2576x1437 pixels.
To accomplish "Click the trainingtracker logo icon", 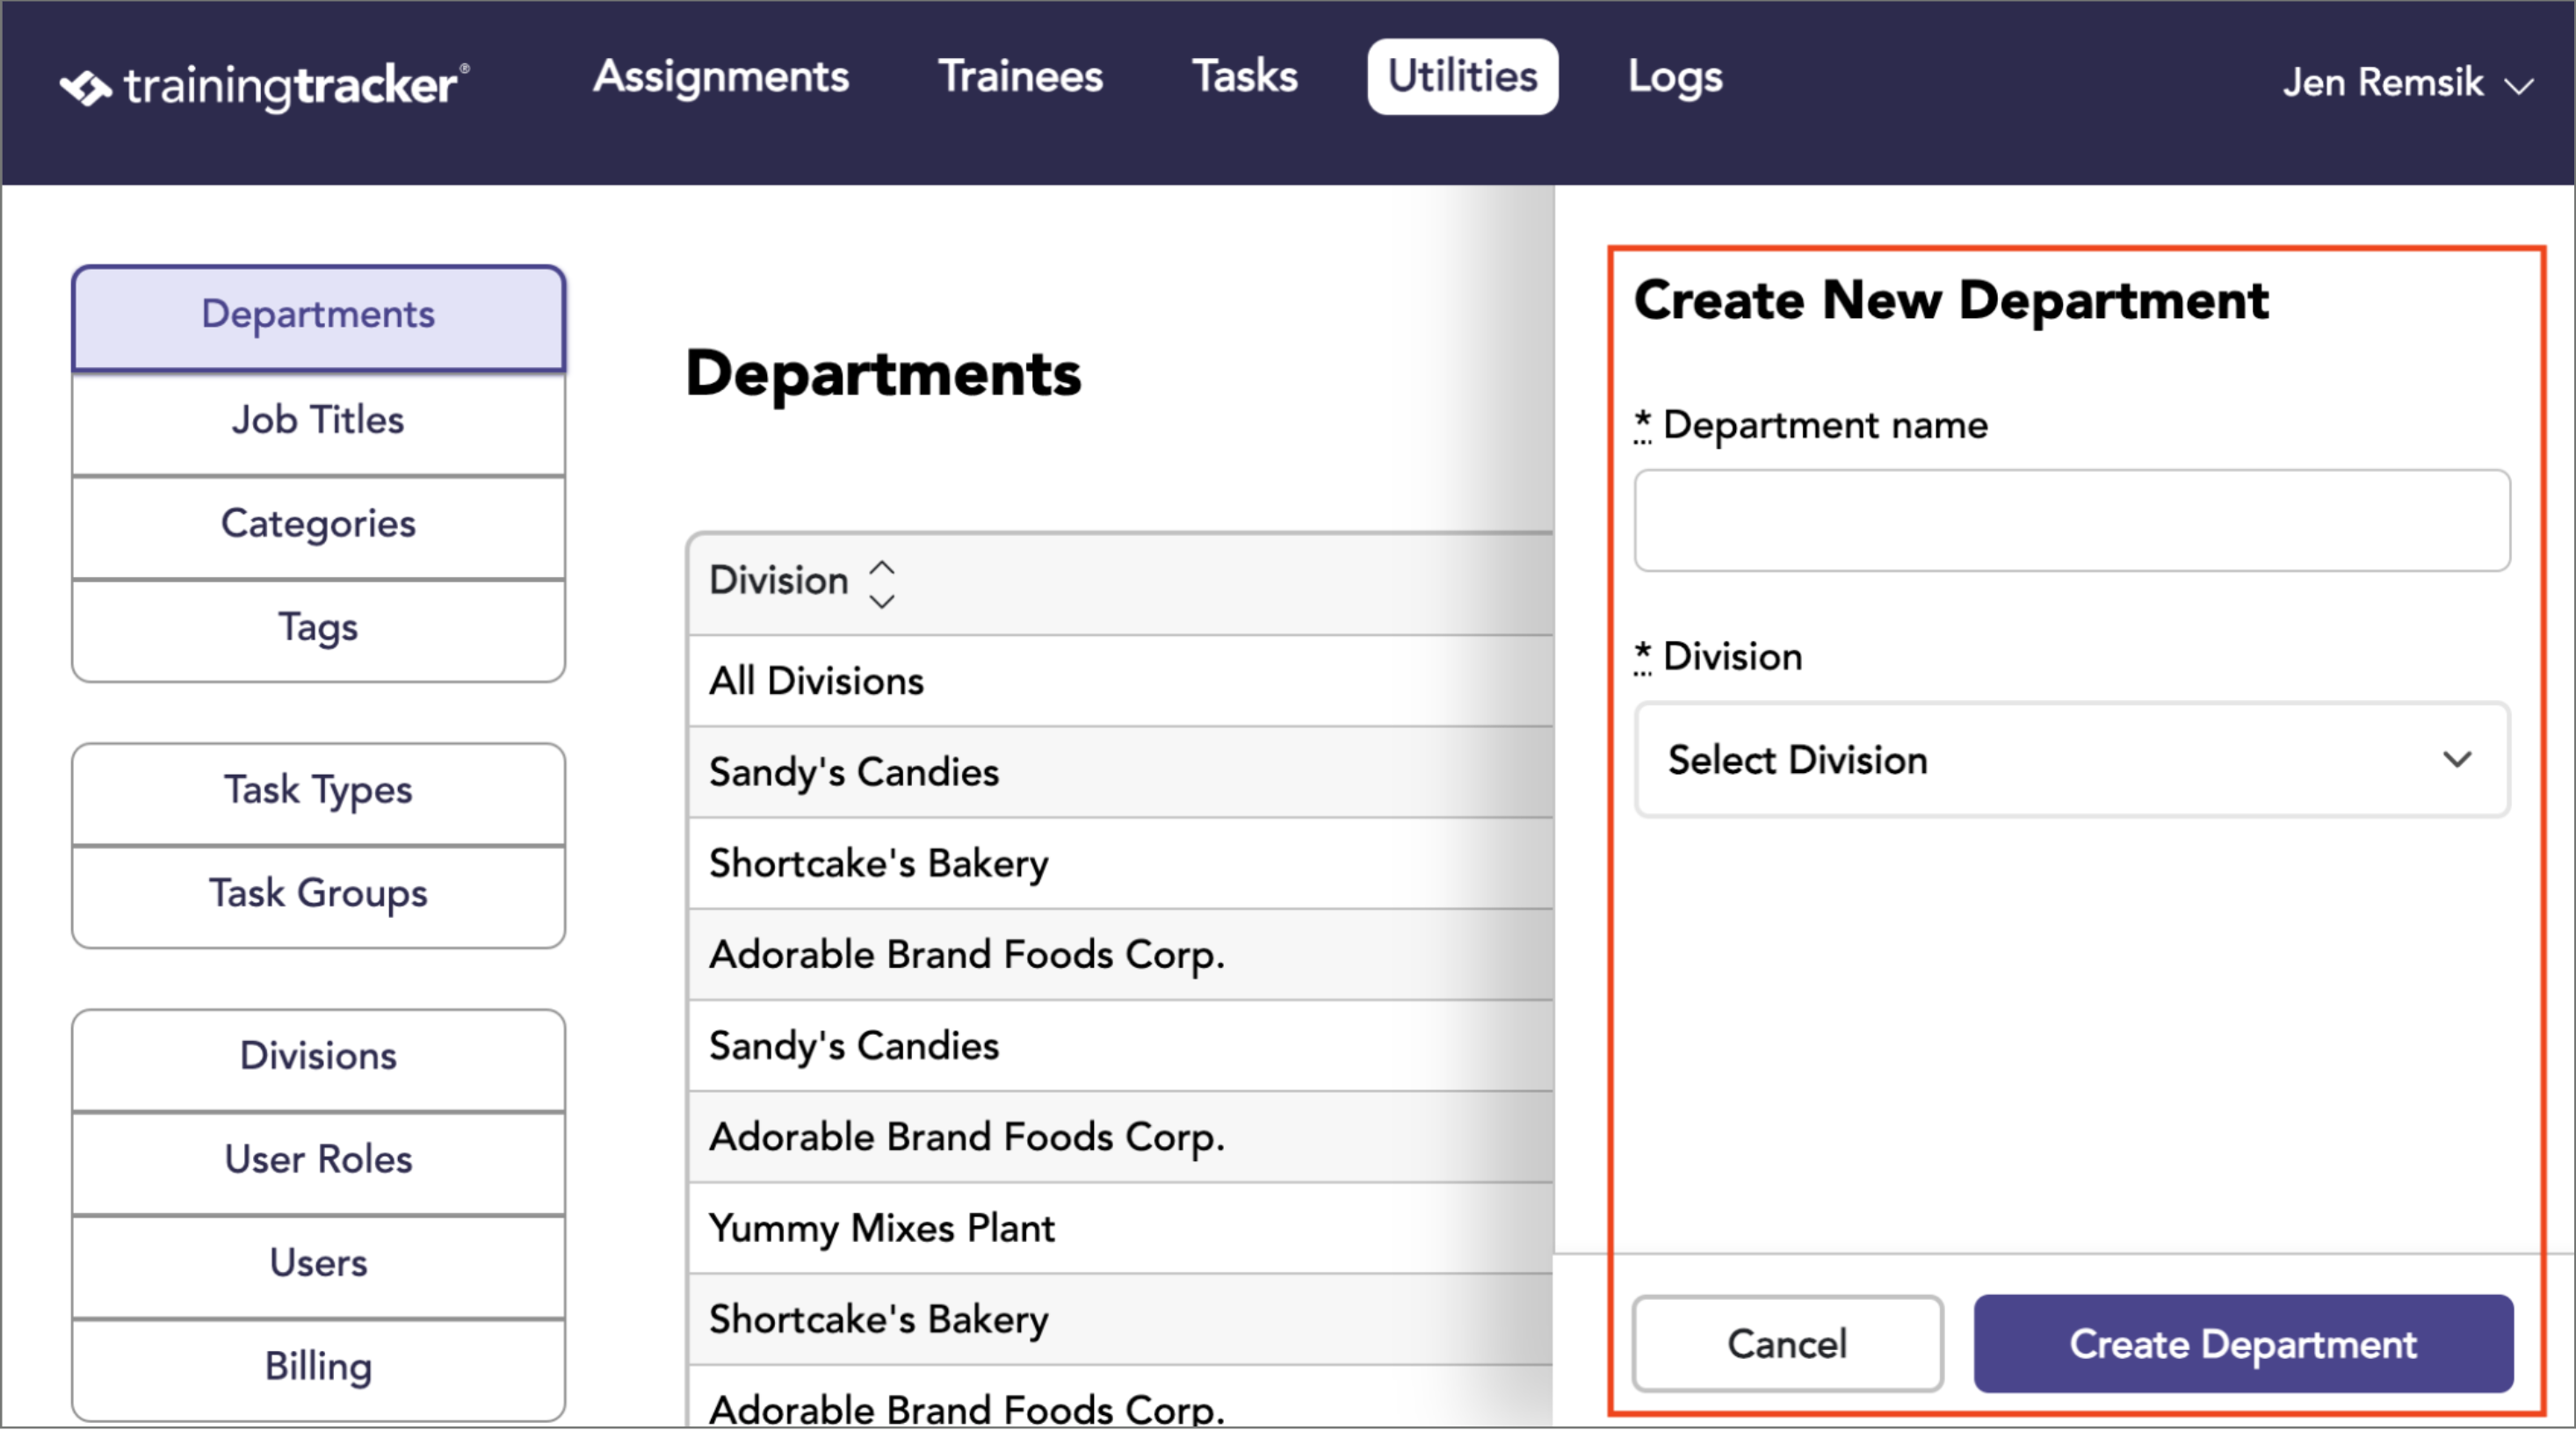I will (86, 87).
